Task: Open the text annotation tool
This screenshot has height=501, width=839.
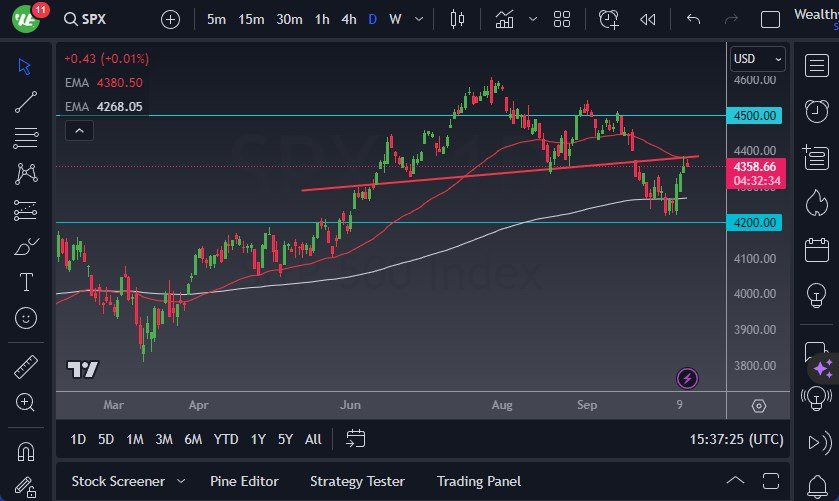Action: click(26, 282)
